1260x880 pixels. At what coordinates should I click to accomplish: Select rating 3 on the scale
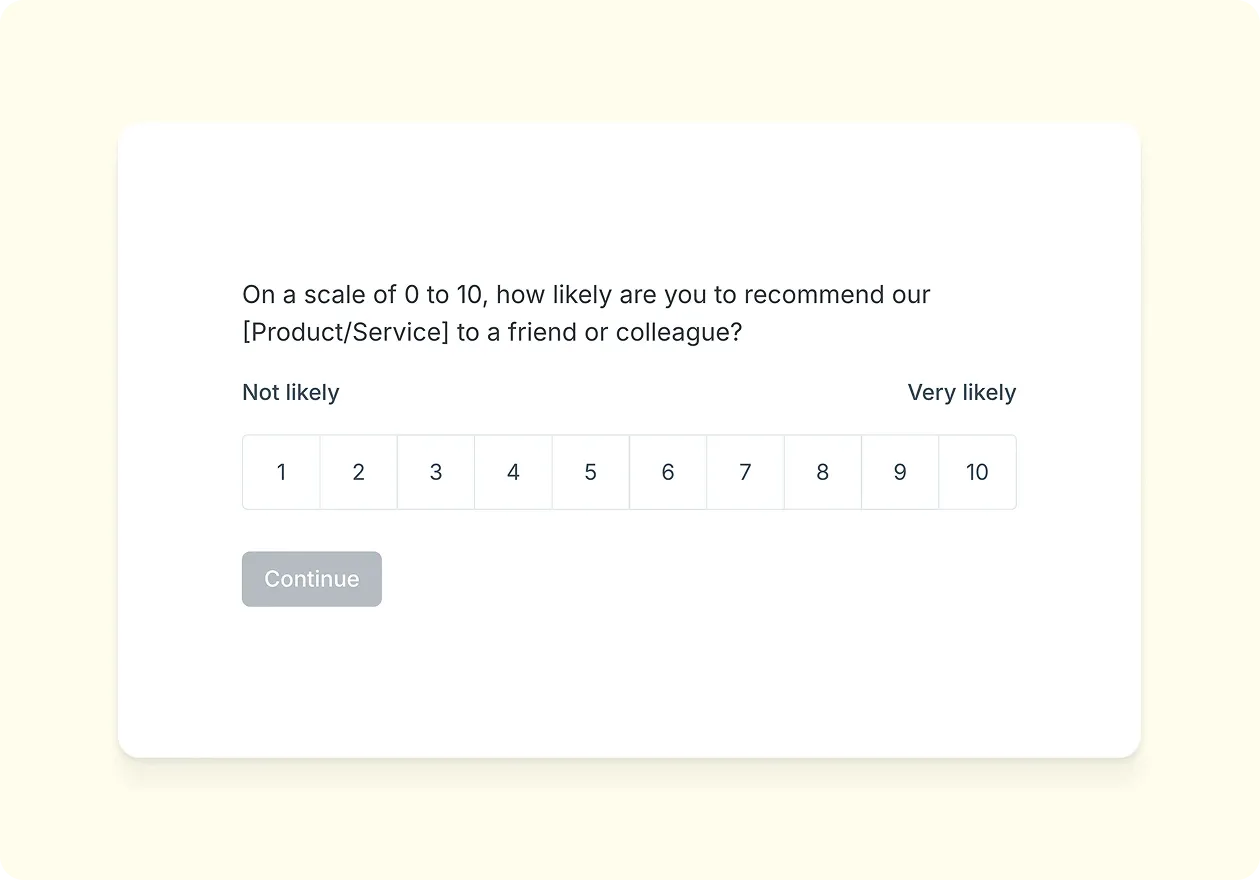436,472
